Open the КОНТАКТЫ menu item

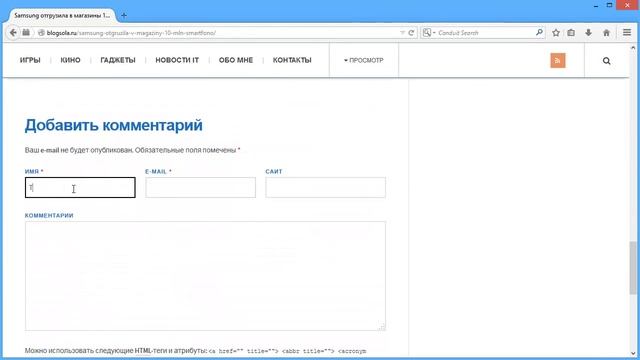tap(292, 60)
